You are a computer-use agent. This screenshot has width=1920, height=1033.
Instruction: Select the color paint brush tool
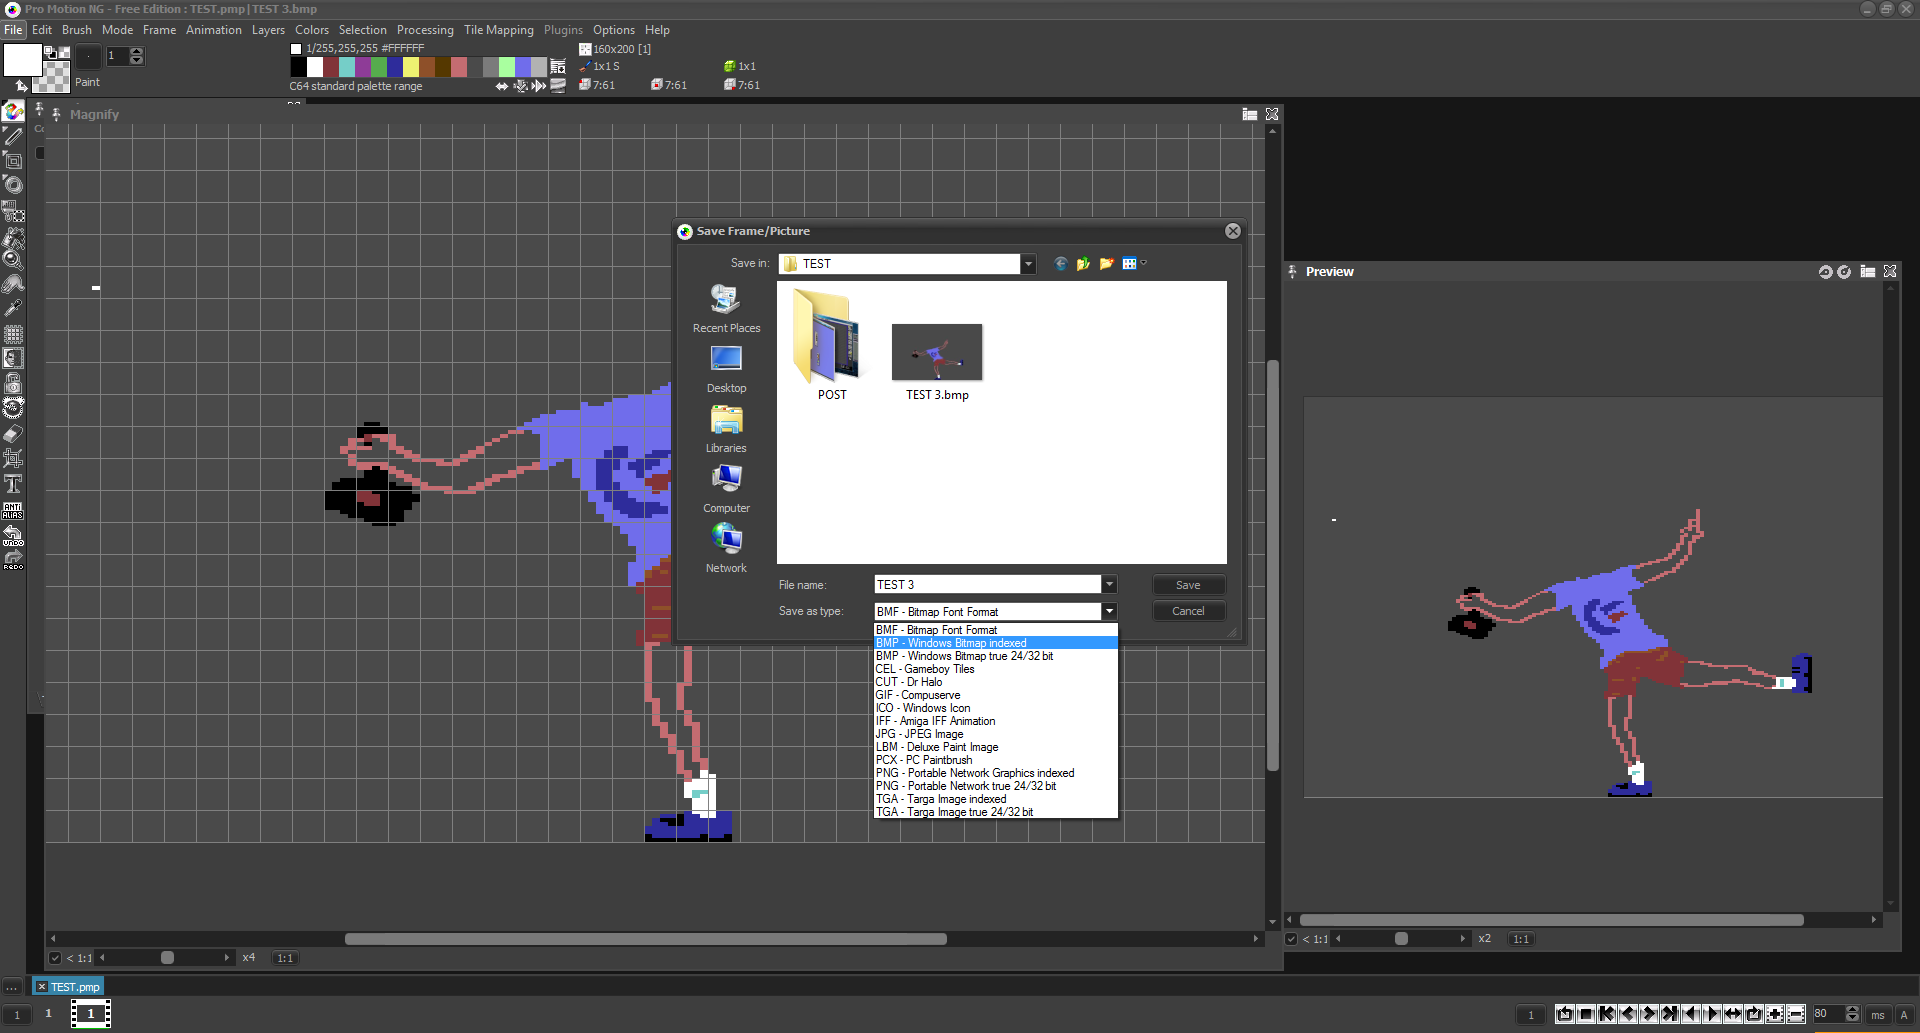(13, 111)
